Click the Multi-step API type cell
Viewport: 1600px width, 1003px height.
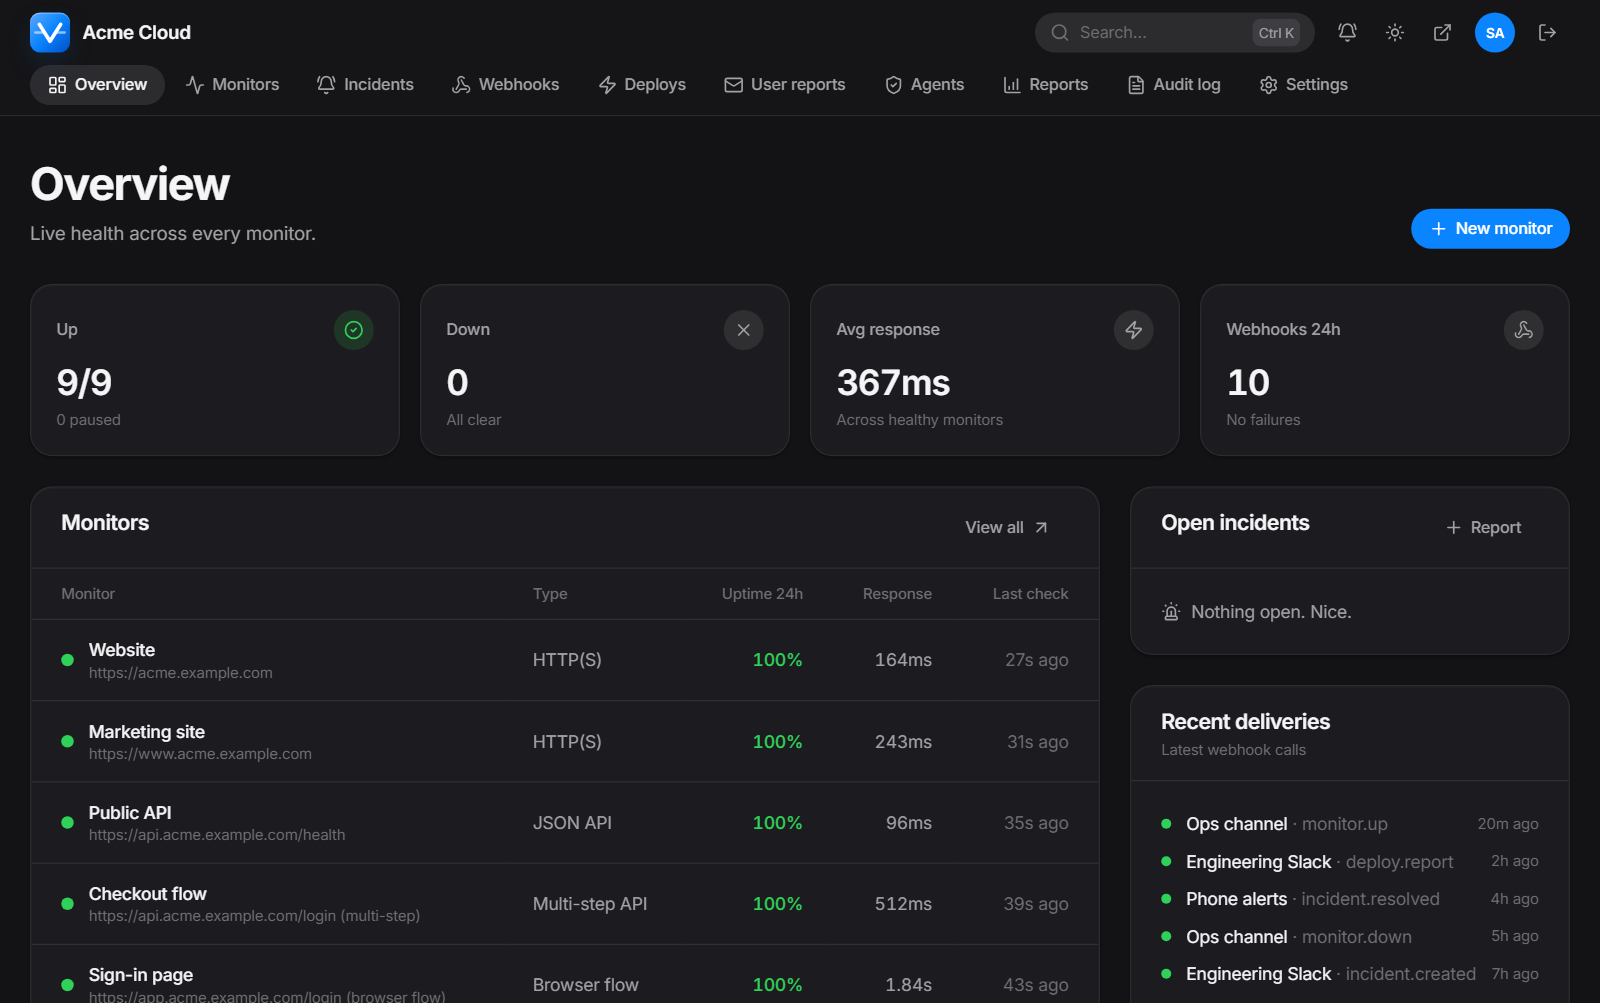(590, 904)
